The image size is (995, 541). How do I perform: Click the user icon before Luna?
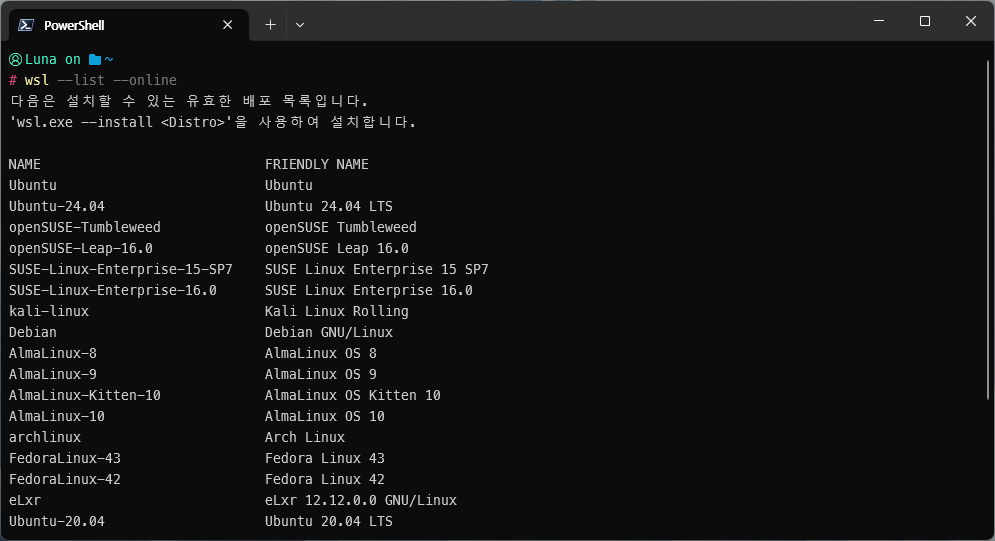pos(15,60)
